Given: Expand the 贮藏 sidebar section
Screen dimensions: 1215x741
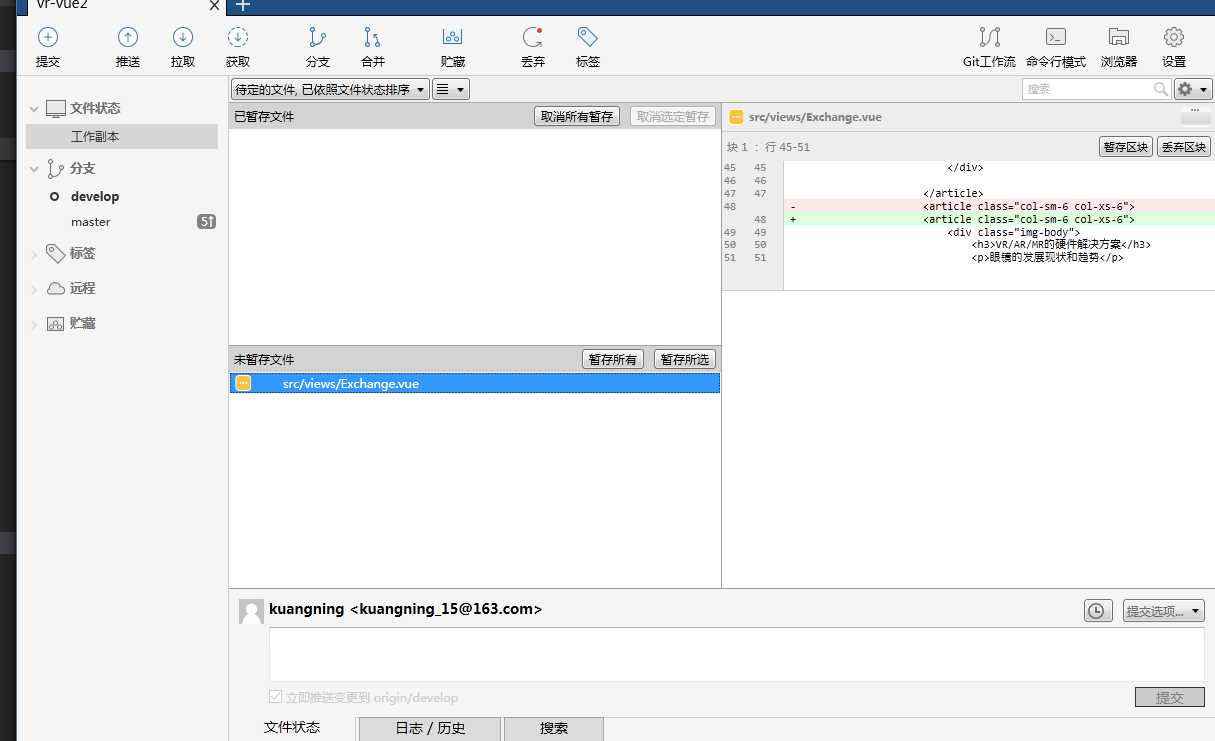Looking at the screenshot, I should [34, 324].
